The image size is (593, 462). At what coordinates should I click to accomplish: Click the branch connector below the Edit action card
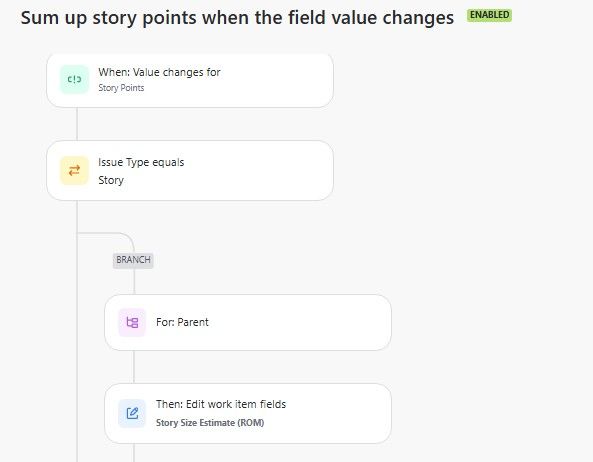tap(134, 453)
